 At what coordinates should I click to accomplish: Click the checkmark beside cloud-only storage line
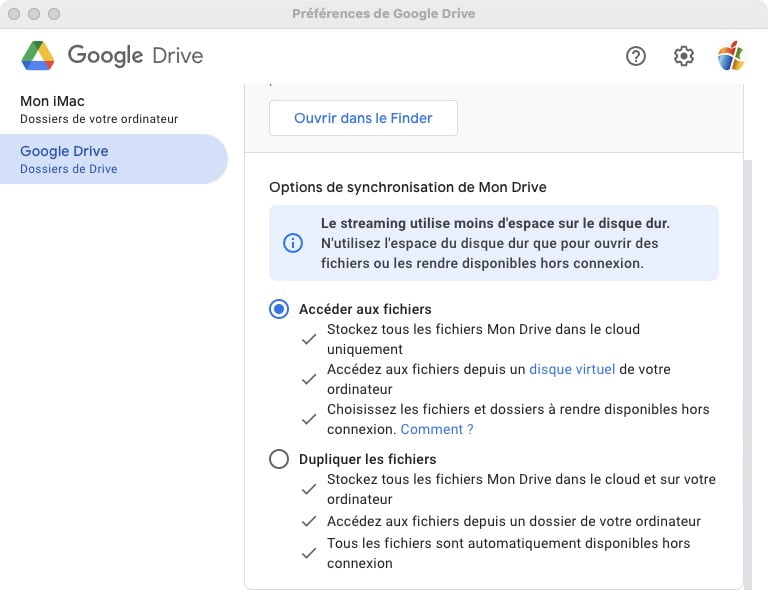(309, 339)
